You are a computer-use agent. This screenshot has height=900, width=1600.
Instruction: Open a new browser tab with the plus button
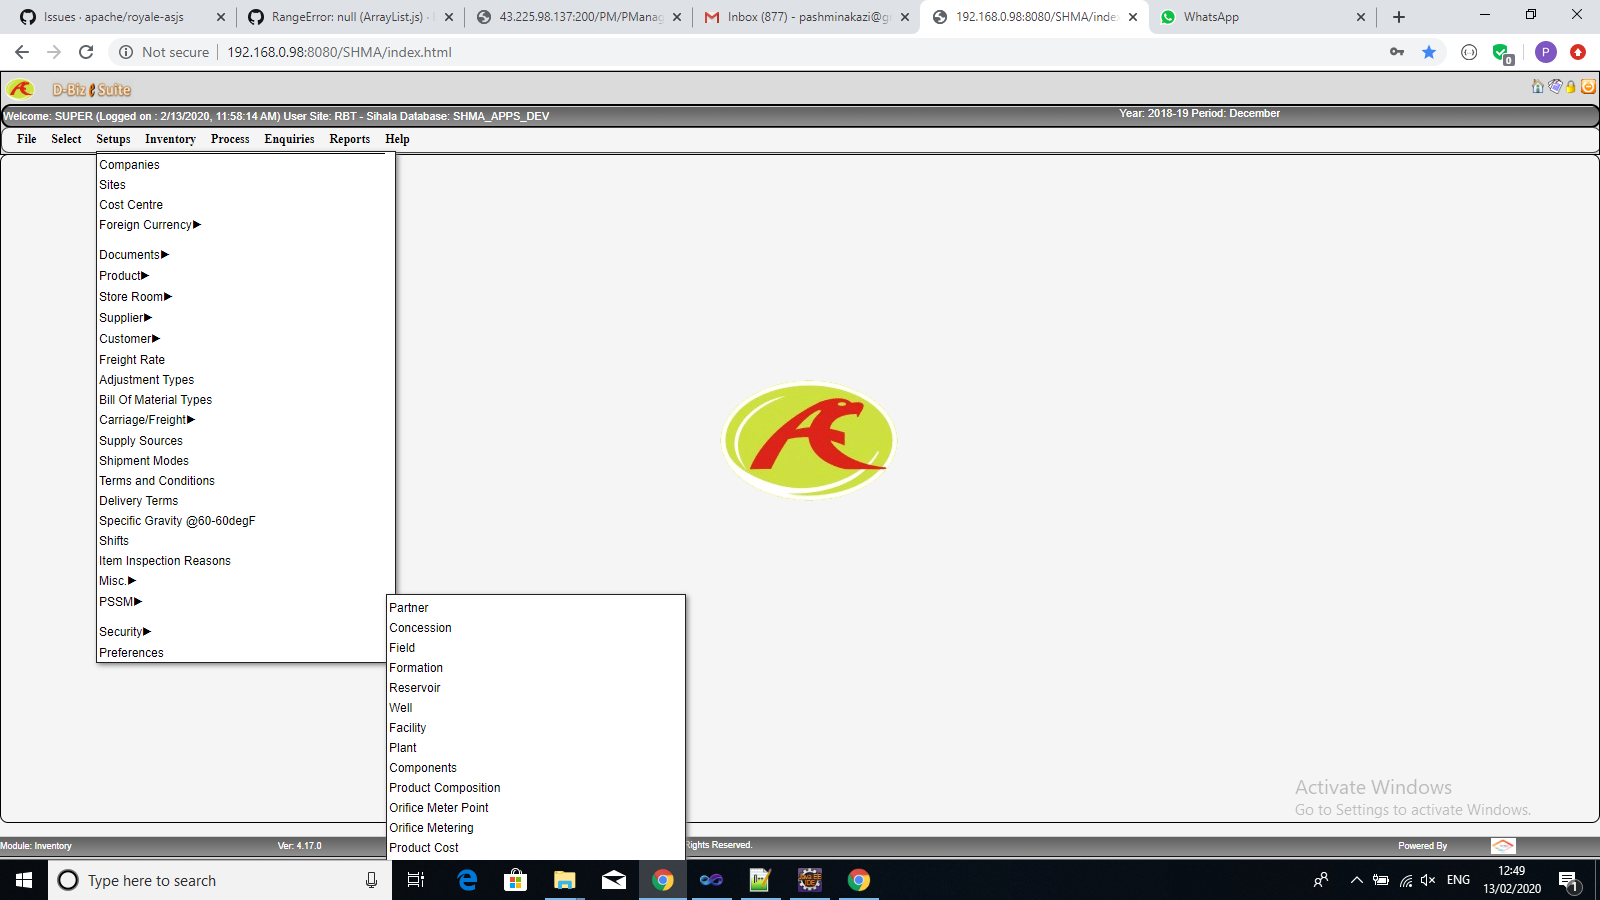1399,17
